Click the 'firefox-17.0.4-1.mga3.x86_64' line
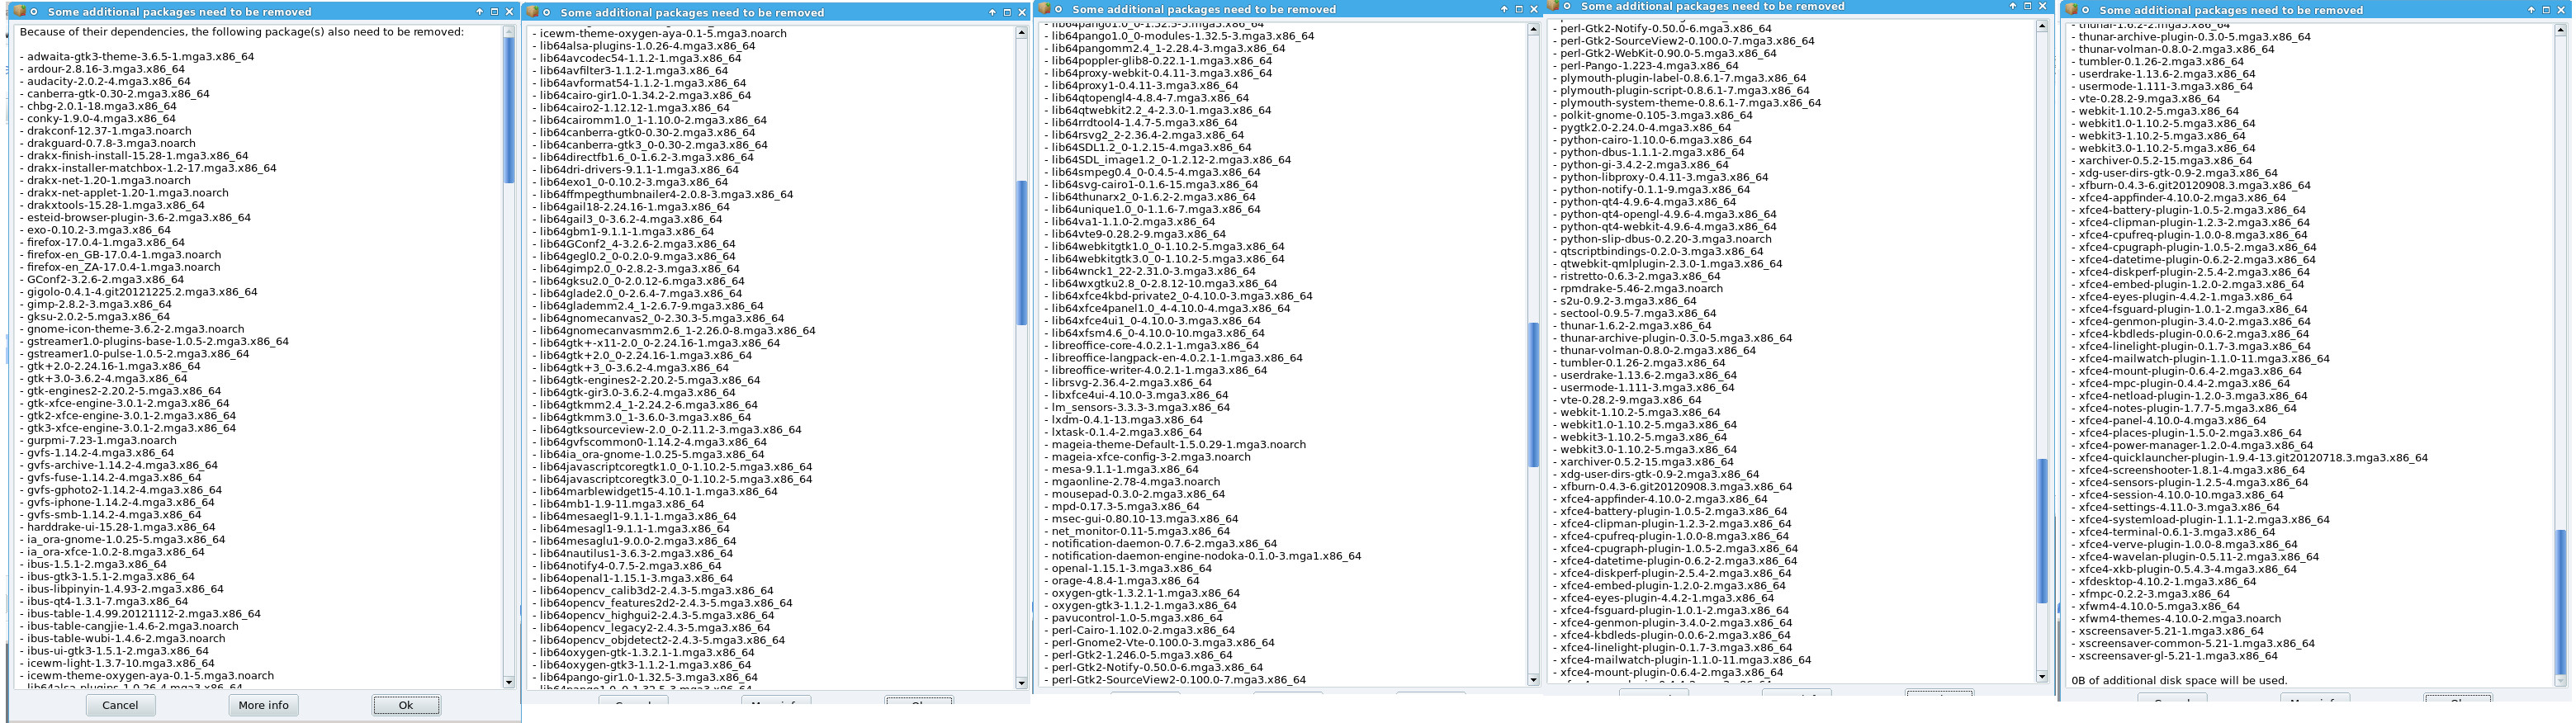2576x723 pixels. [102, 242]
